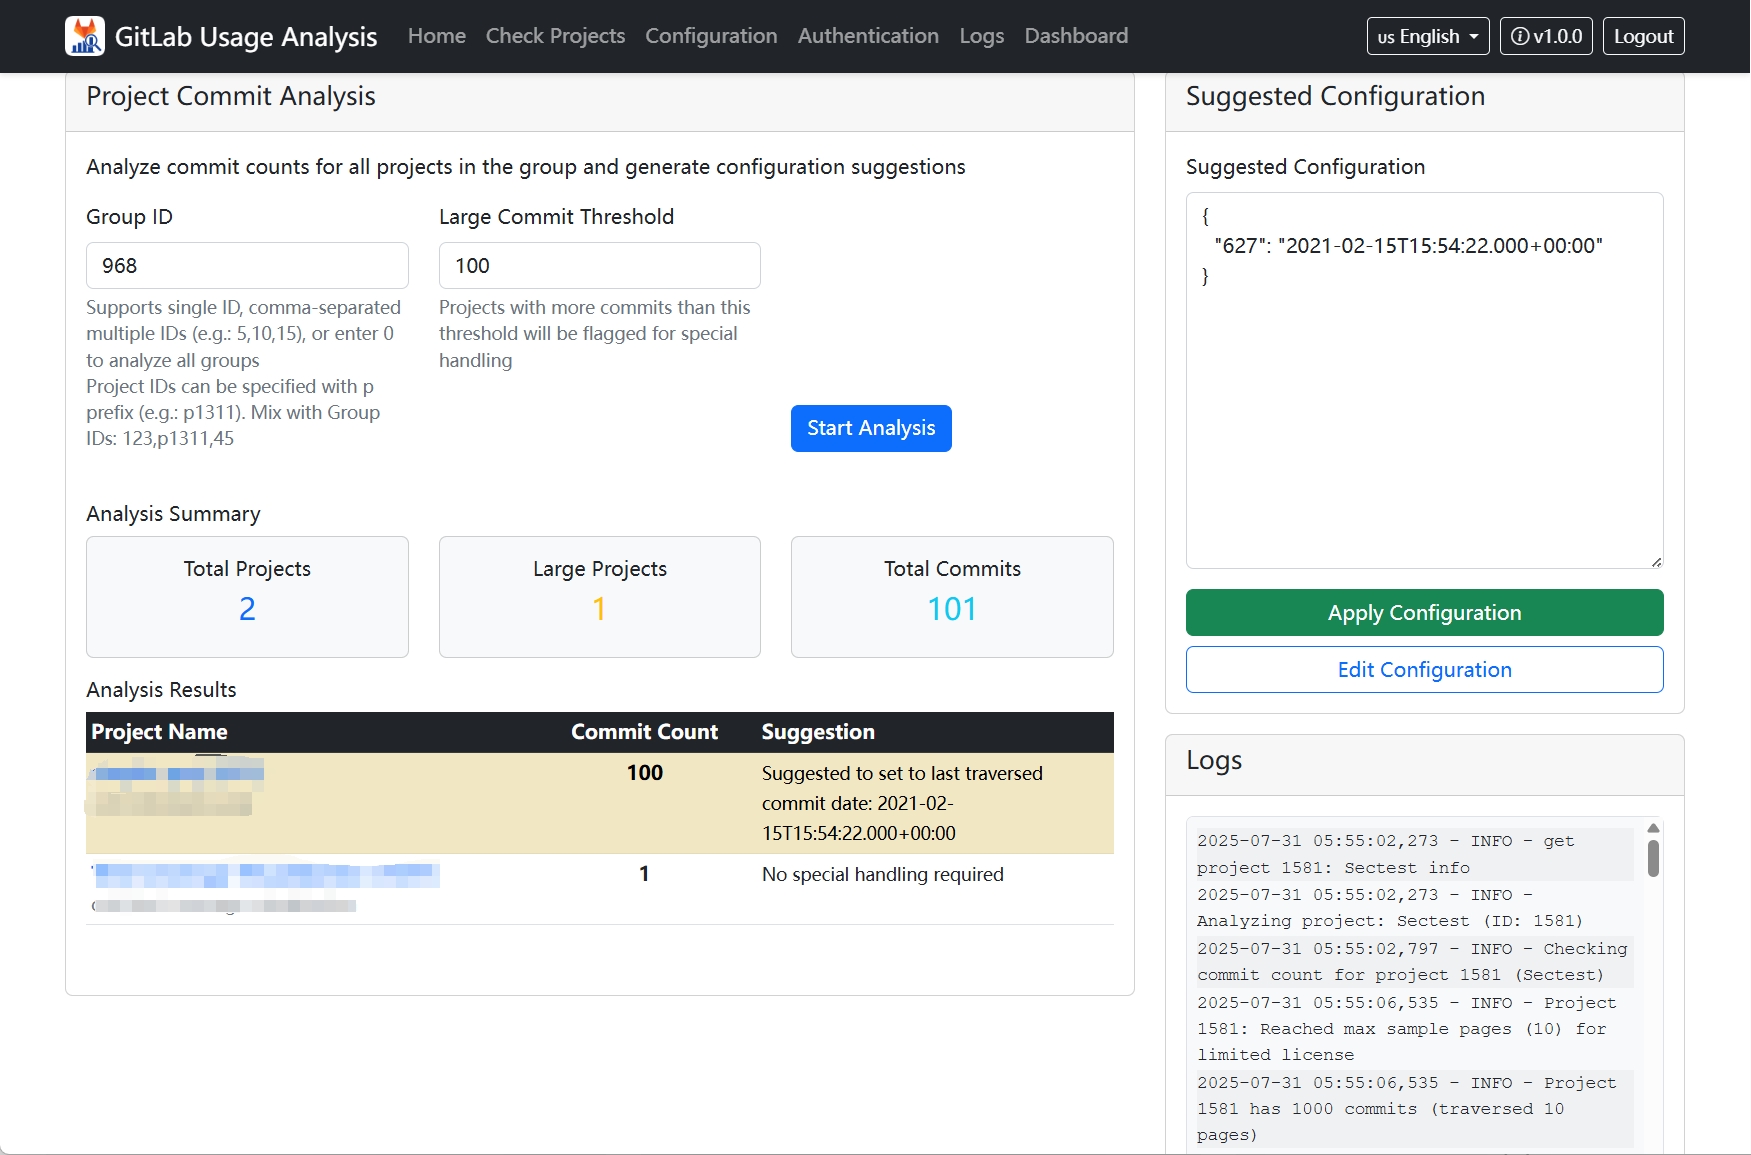This screenshot has height=1155, width=1751.
Task: Click the Logout button
Action: tap(1643, 36)
